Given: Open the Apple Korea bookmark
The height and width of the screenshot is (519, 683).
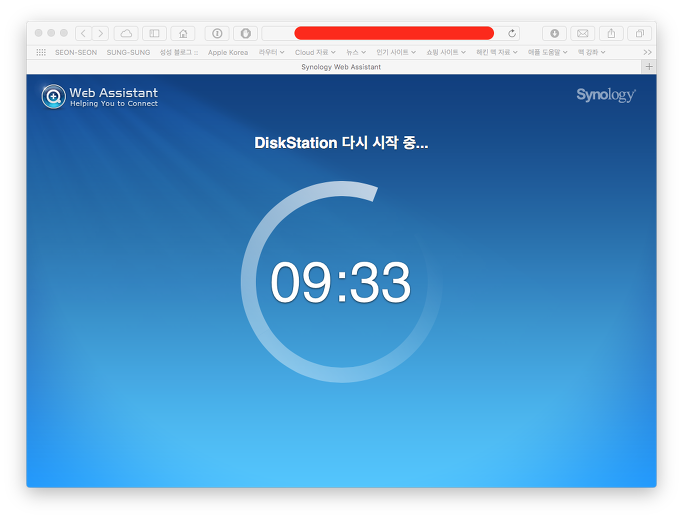Looking at the screenshot, I should click(228, 52).
